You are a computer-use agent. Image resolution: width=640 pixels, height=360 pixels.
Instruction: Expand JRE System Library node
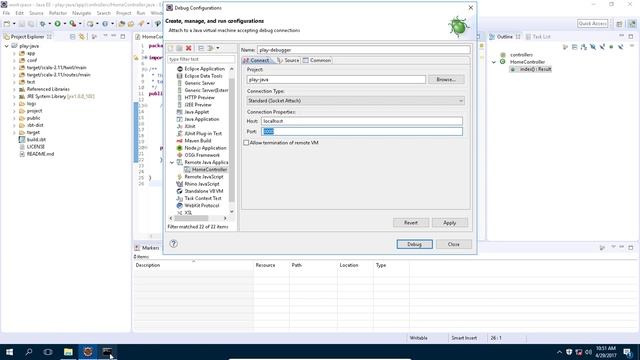point(14,97)
